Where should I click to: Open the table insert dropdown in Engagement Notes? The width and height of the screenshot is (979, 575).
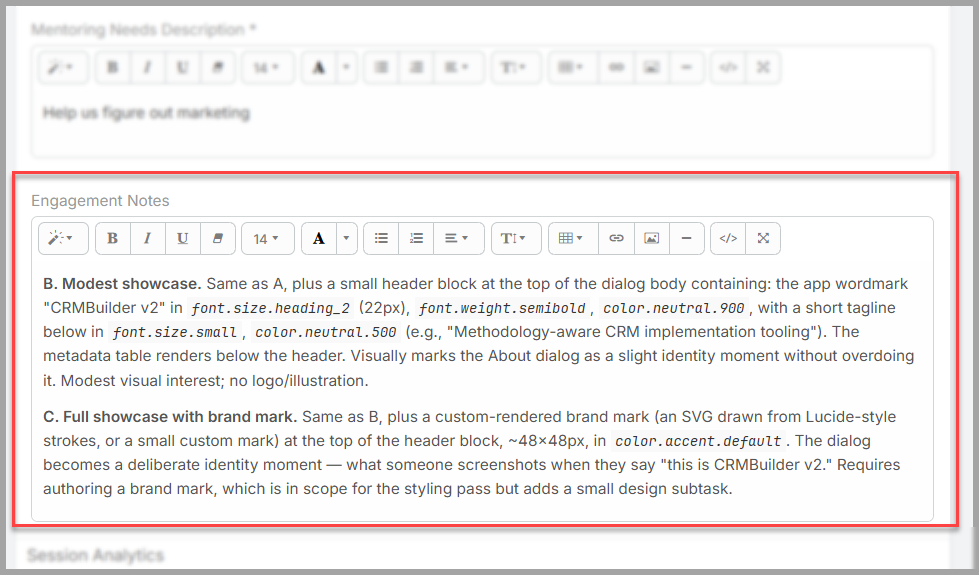click(573, 238)
